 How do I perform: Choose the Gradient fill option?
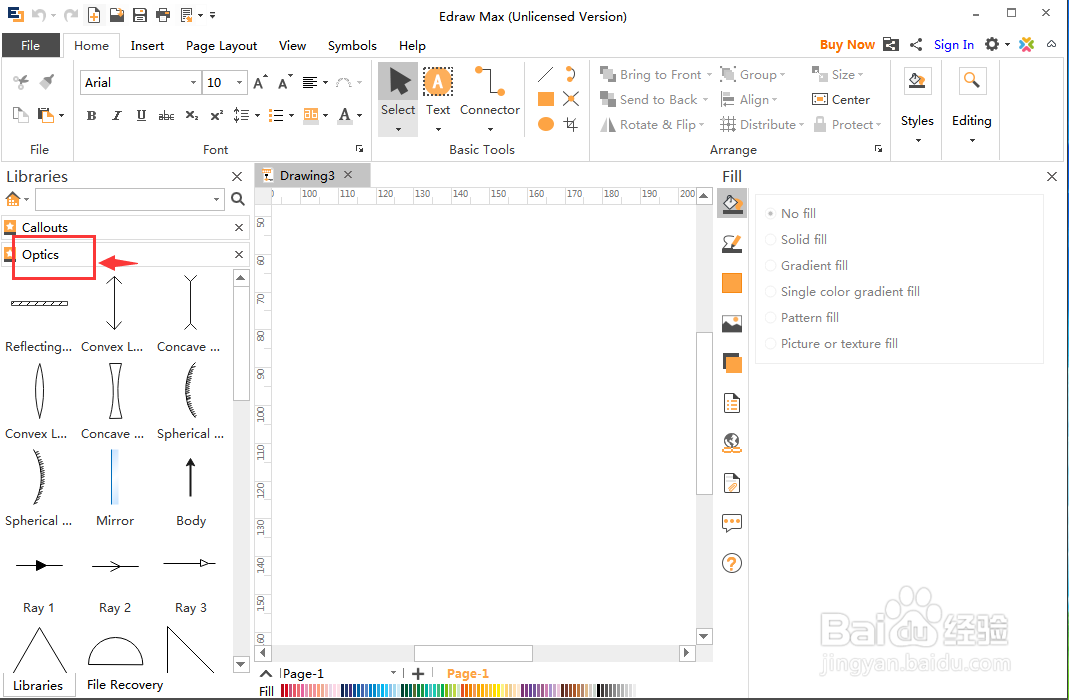pyautogui.click(x=807, y=265)
